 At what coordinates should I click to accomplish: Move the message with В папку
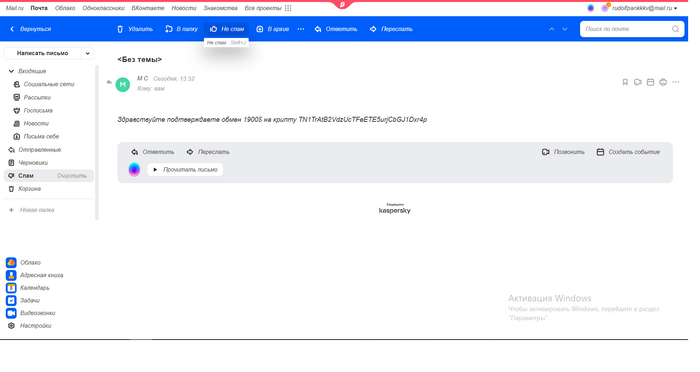[181, 29]
